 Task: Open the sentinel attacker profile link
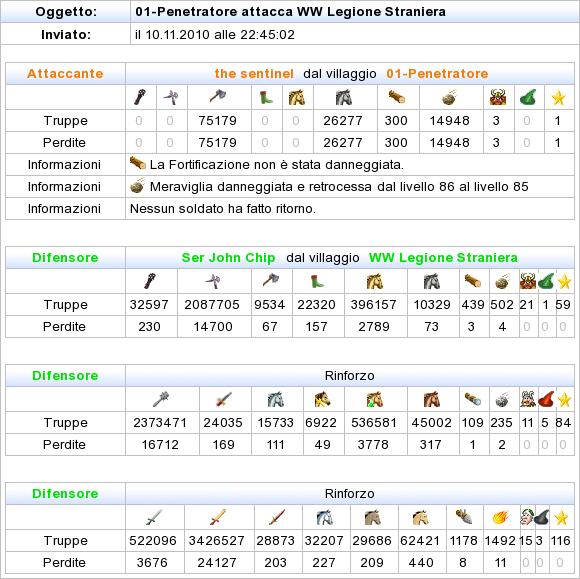point(254,74)
